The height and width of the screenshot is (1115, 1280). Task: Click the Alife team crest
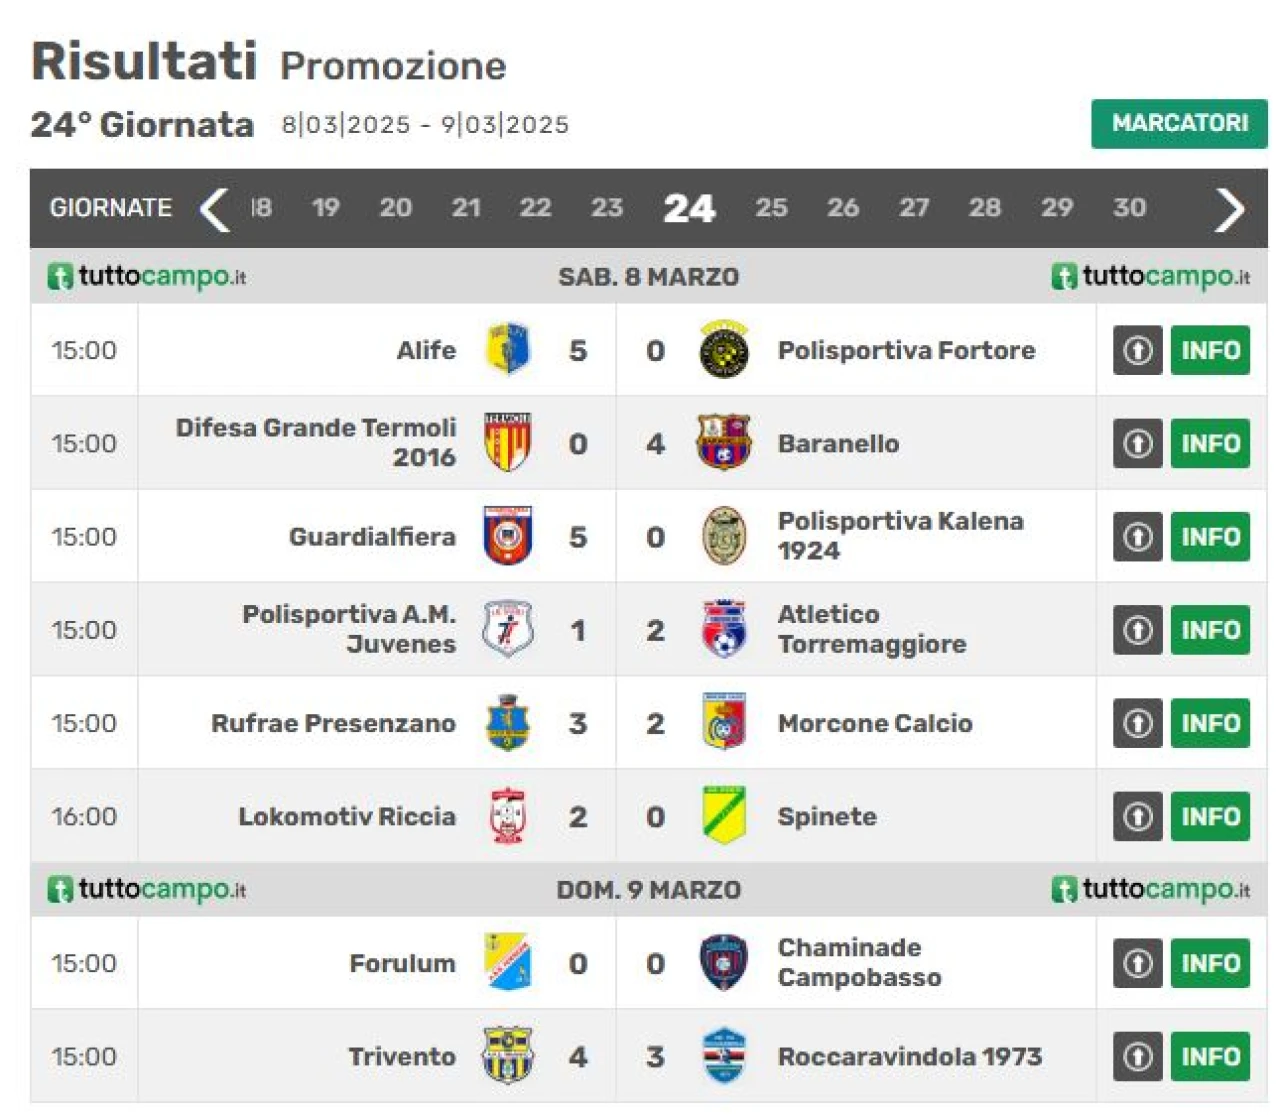pyautogui.click(x=507, y=350)
